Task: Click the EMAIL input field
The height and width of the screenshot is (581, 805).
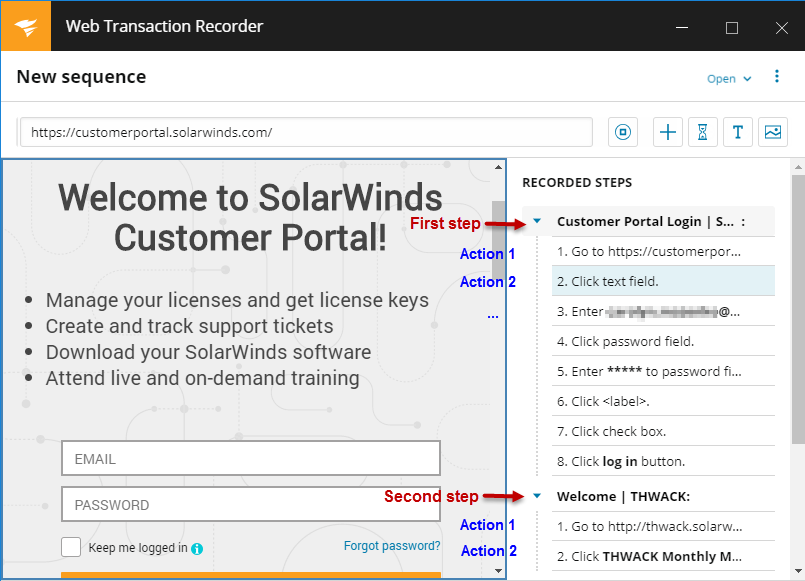Action: point(251,459)
